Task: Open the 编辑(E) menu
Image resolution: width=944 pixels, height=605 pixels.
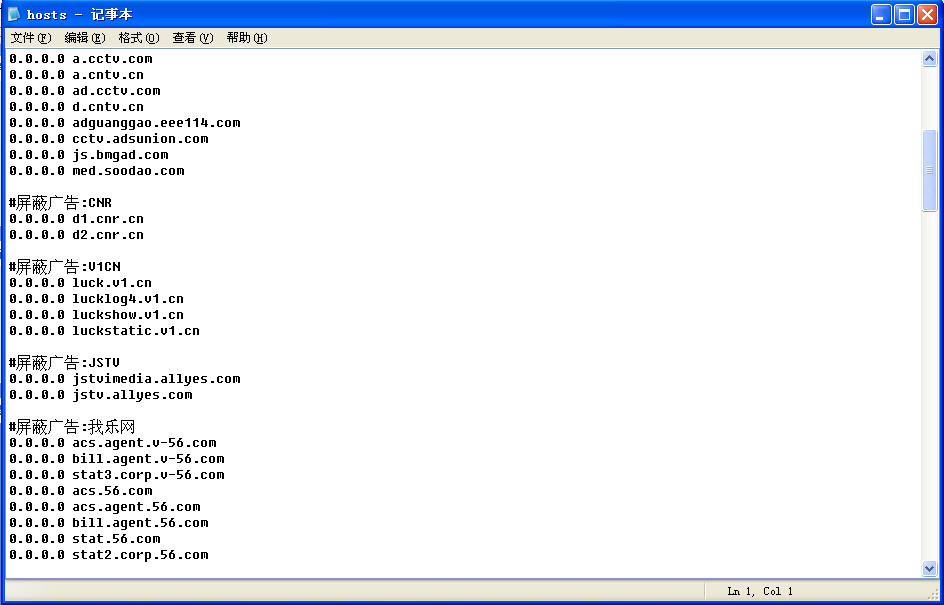Action: (x=85, y=38)
